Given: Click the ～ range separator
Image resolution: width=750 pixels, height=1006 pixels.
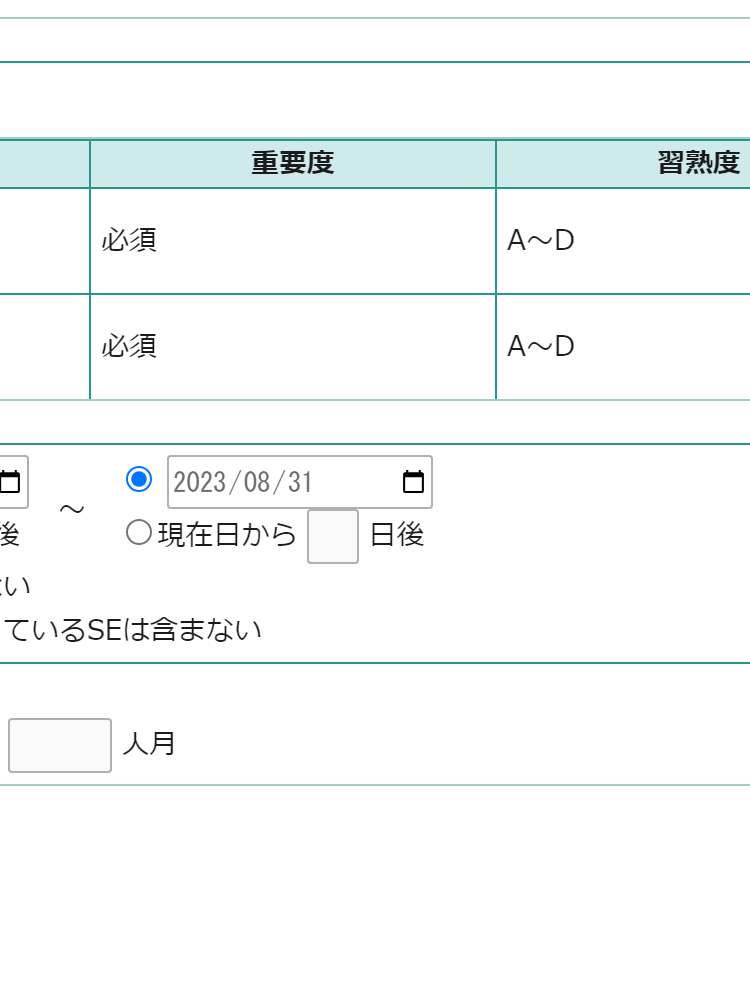Looking at the screenshot, I should (72, 509).
